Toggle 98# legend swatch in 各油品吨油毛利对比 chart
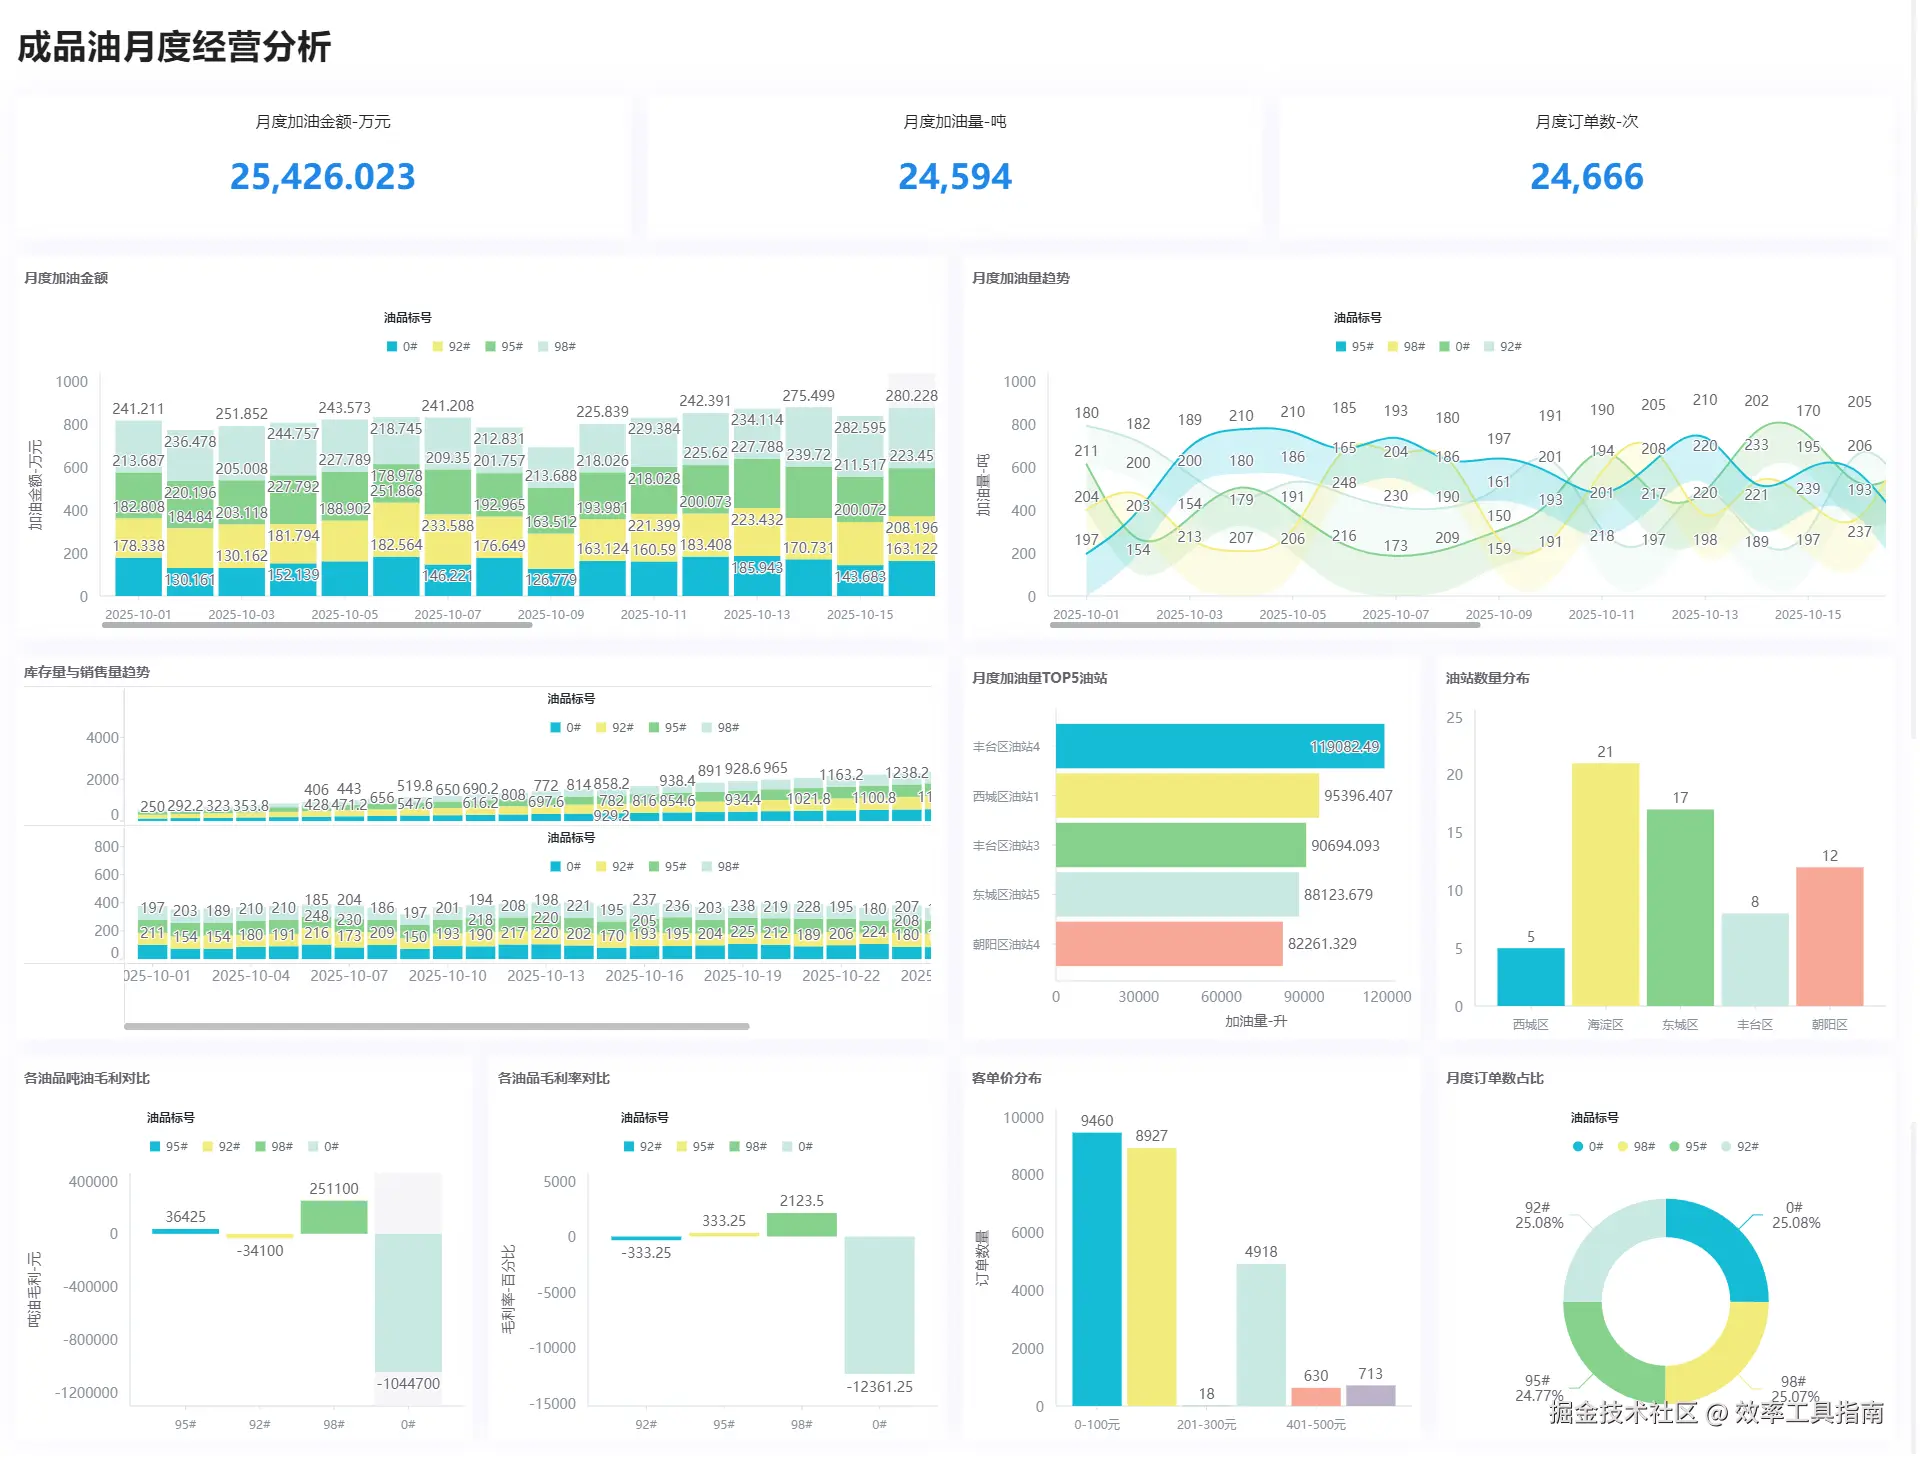This screenshot has height=1462, width=1920. point(261,1147)
